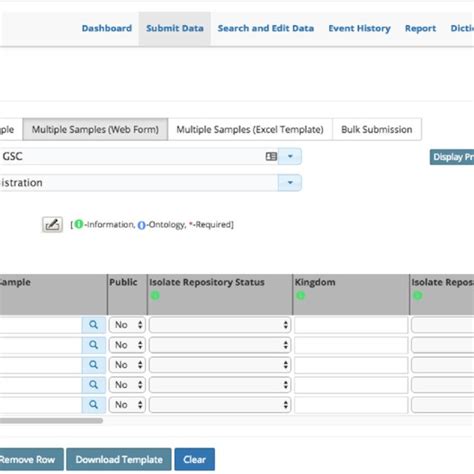The image size is (474, 474).
Task: Open first row Public No selector
Action: click(x=127, y=325)
